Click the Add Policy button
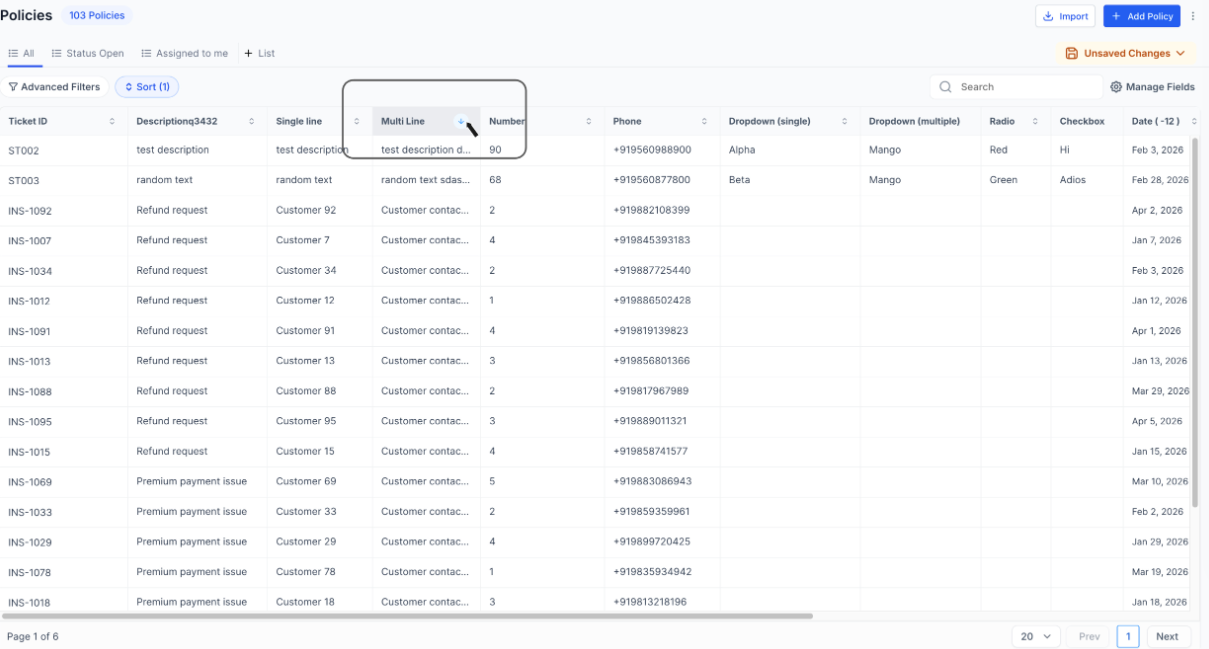Image resolution: width=1209 pixels, height=649 pixels. [x=1141, y=16]
